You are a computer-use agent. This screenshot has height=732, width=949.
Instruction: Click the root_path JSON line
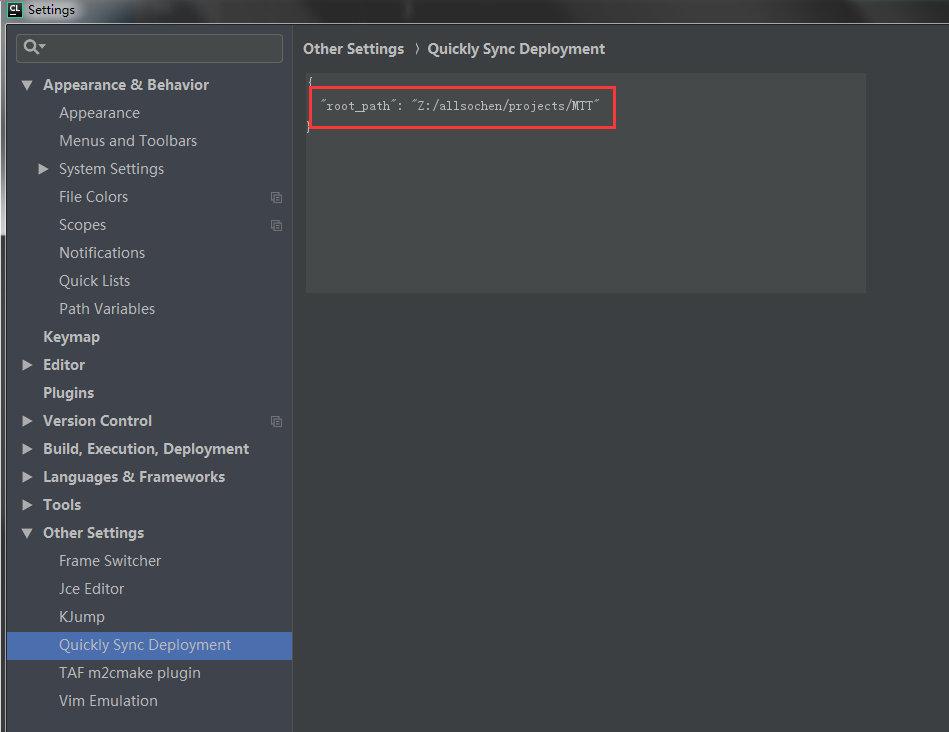click(460, 106)
